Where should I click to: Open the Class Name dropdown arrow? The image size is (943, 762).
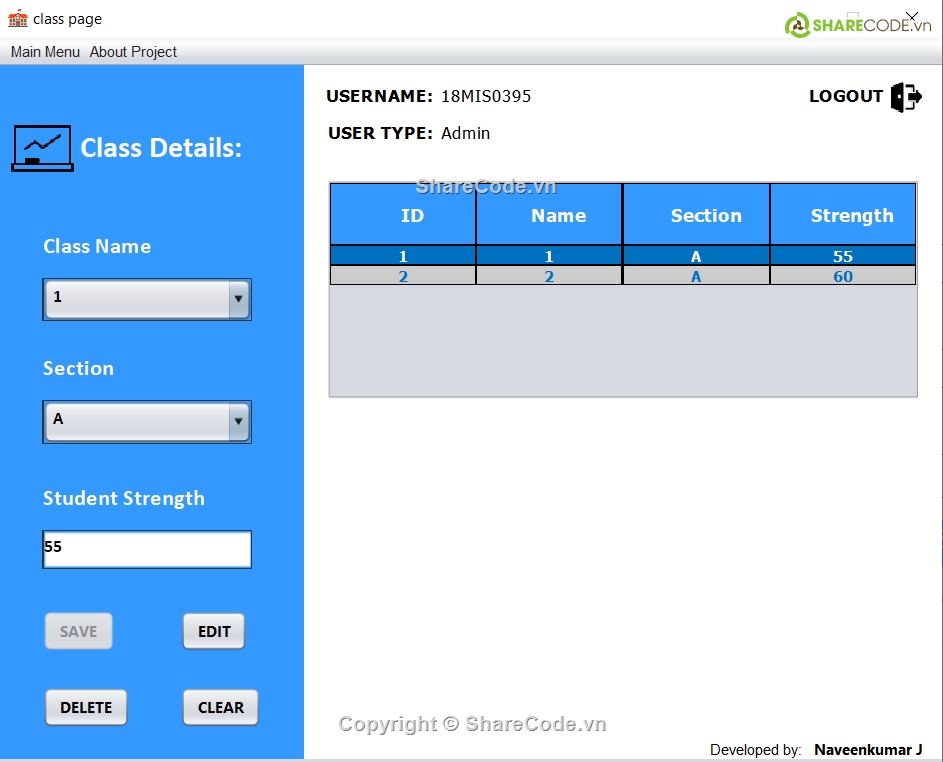coord(238,298)
